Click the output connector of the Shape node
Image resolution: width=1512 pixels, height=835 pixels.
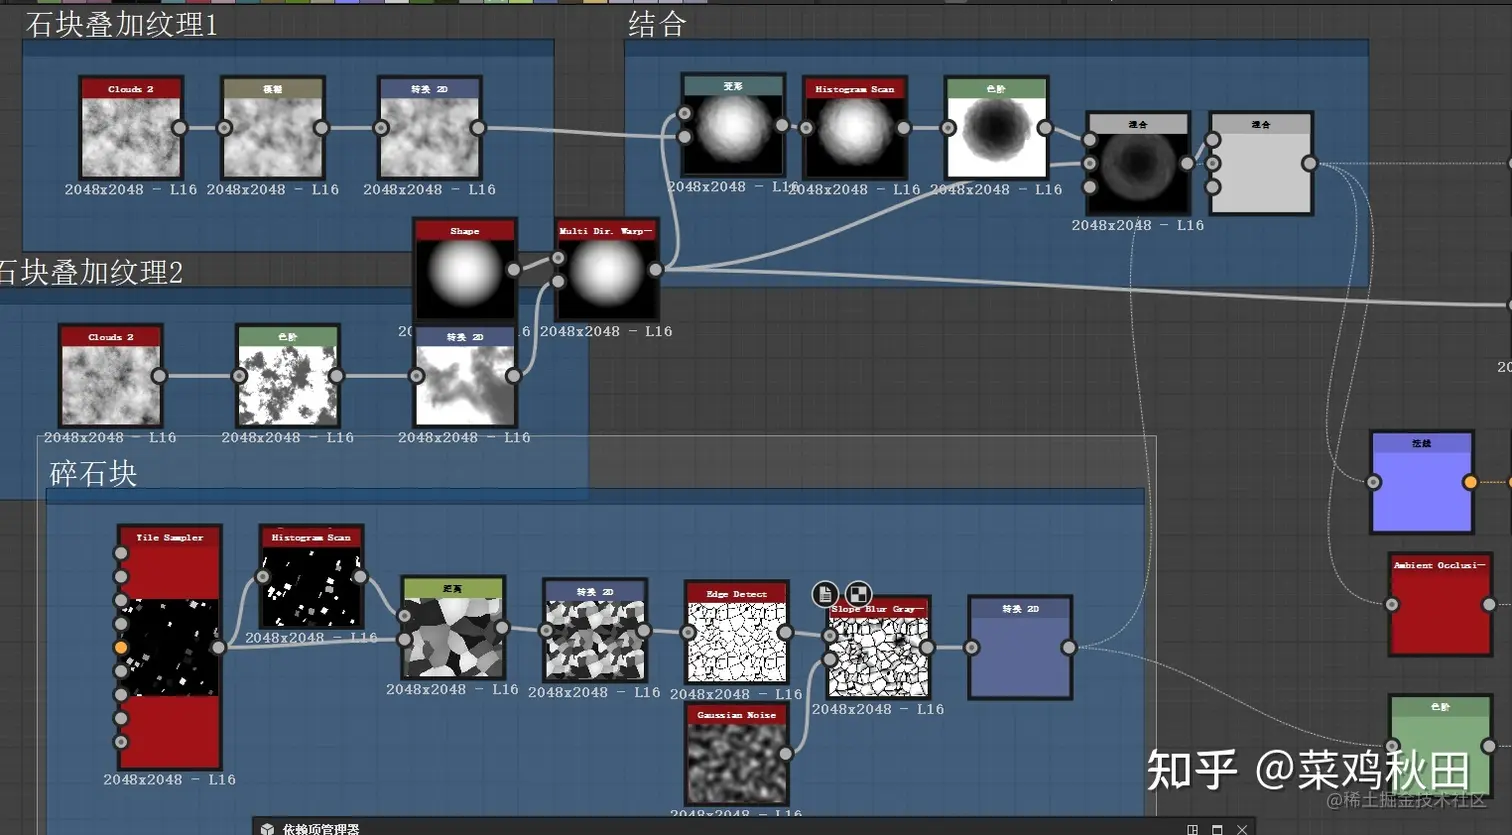click(x=513, y=269)
